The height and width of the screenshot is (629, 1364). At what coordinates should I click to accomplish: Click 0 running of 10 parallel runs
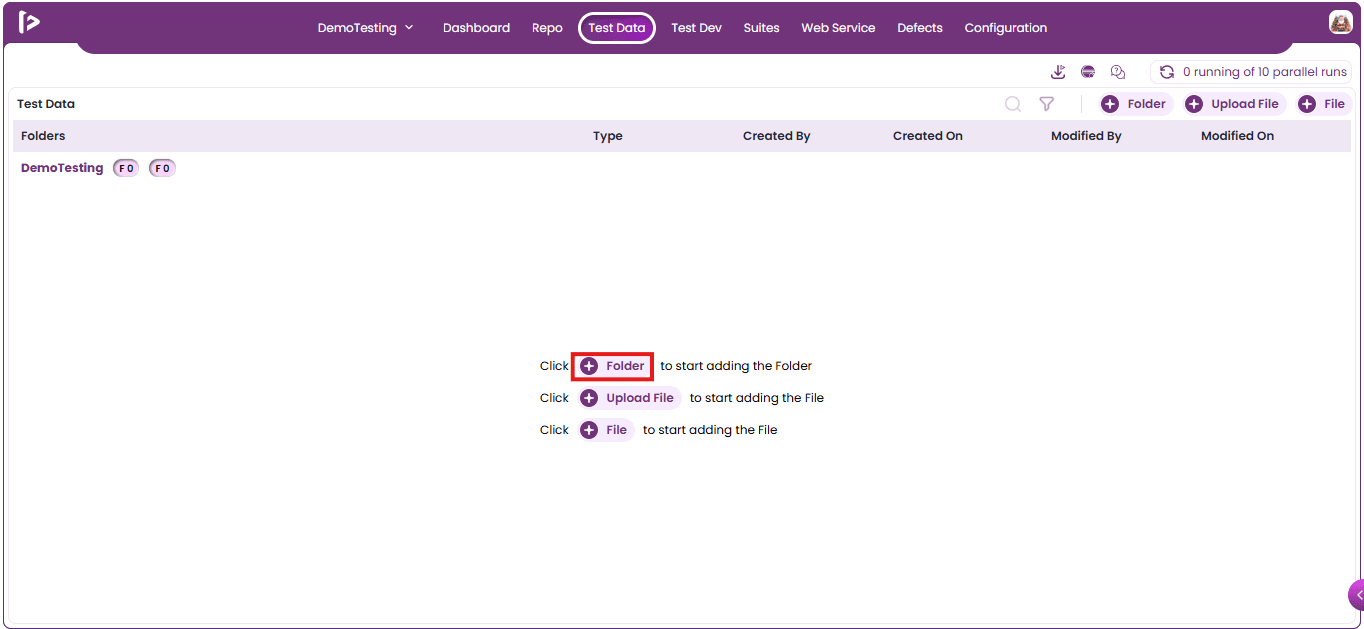(1251, 72)
